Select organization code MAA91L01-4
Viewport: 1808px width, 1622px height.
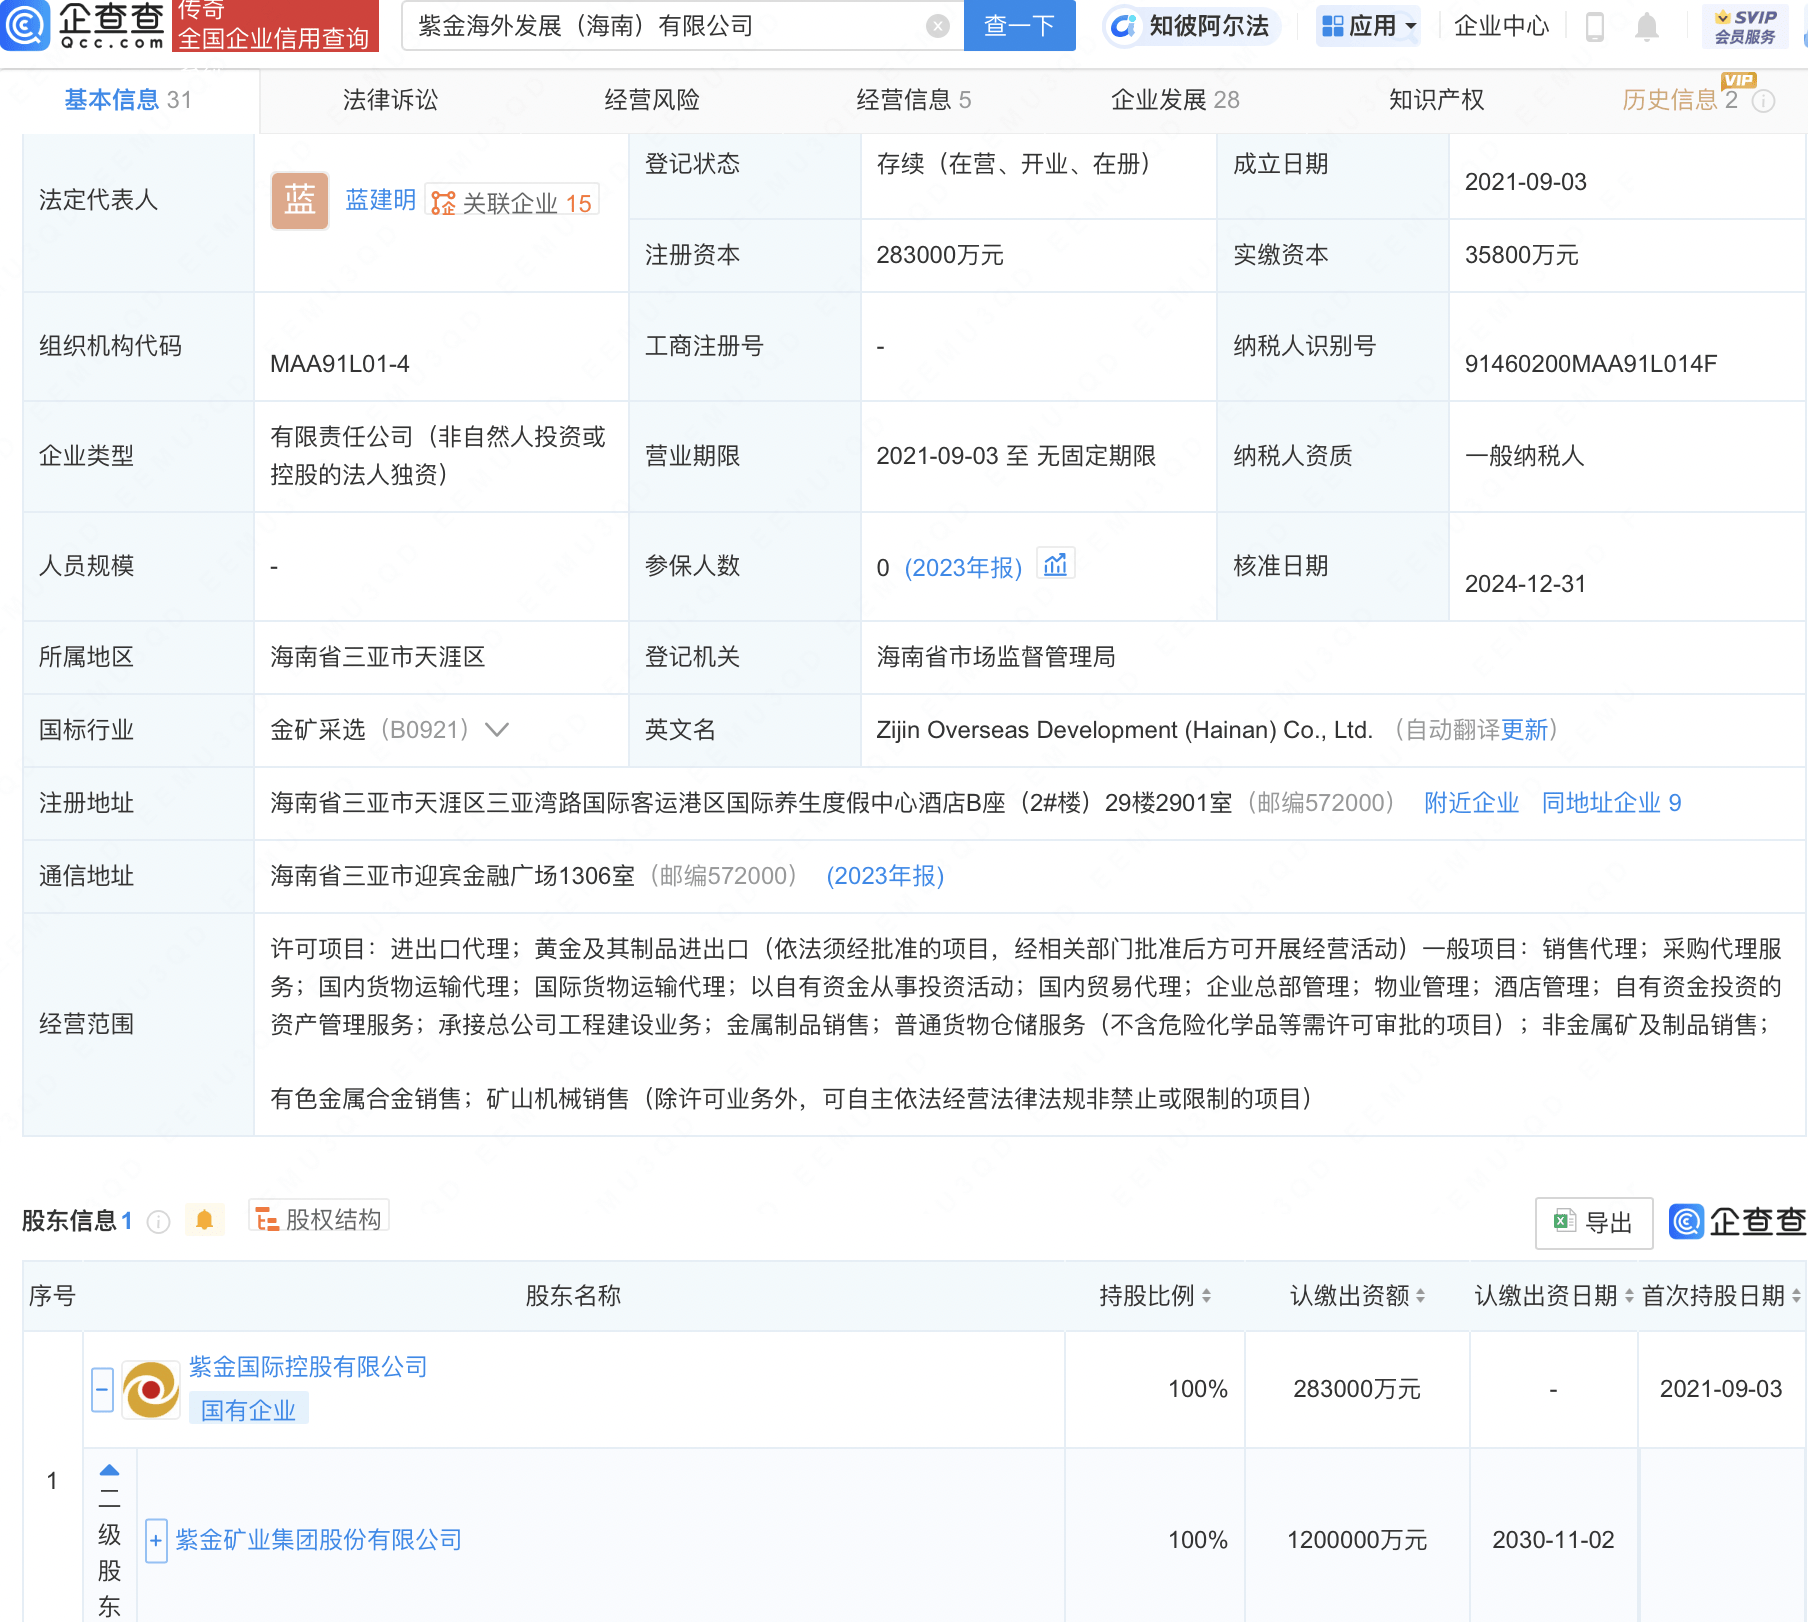click(340, 364)
